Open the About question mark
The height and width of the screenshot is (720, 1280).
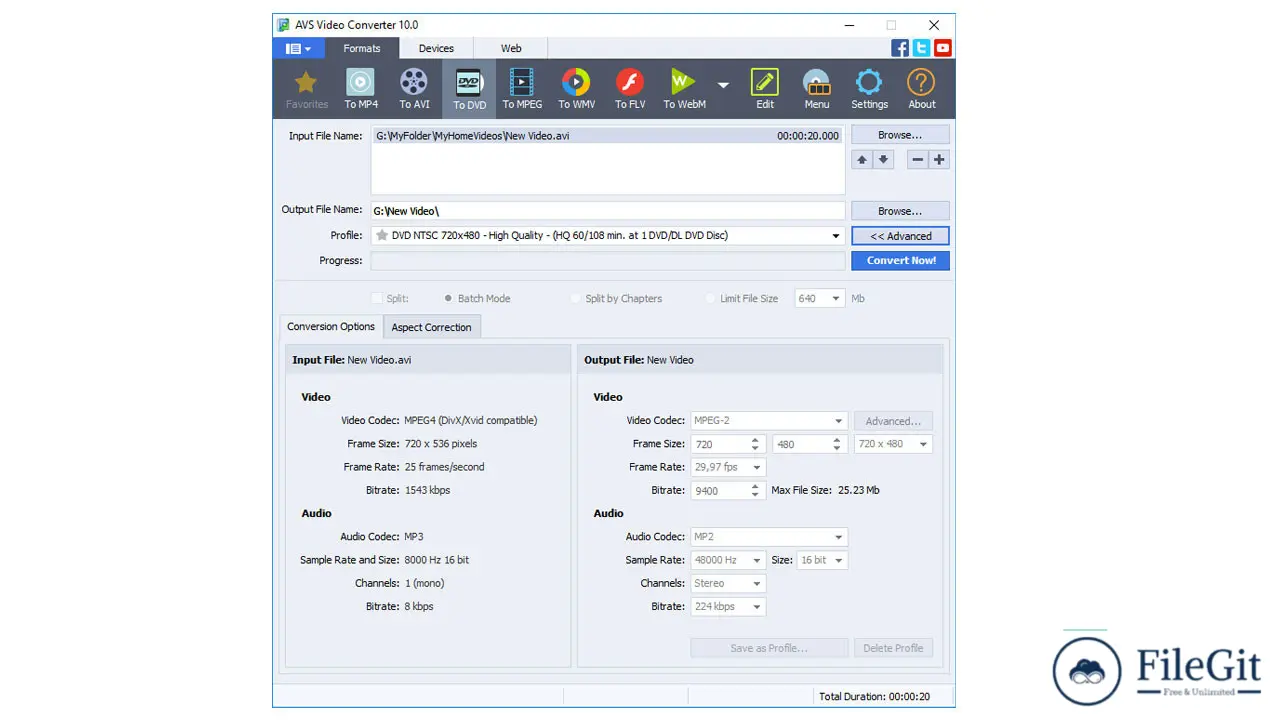click(921, 89)
